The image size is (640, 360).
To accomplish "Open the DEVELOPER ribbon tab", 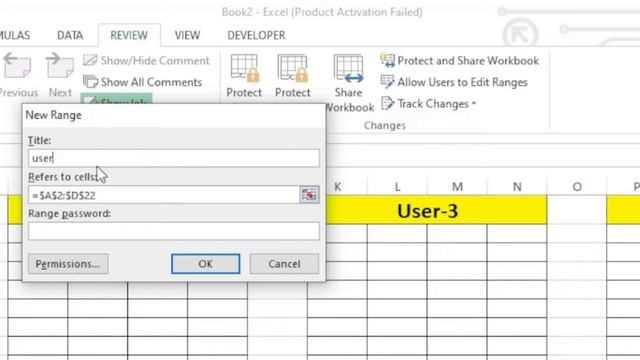I will tap(256, 36).
